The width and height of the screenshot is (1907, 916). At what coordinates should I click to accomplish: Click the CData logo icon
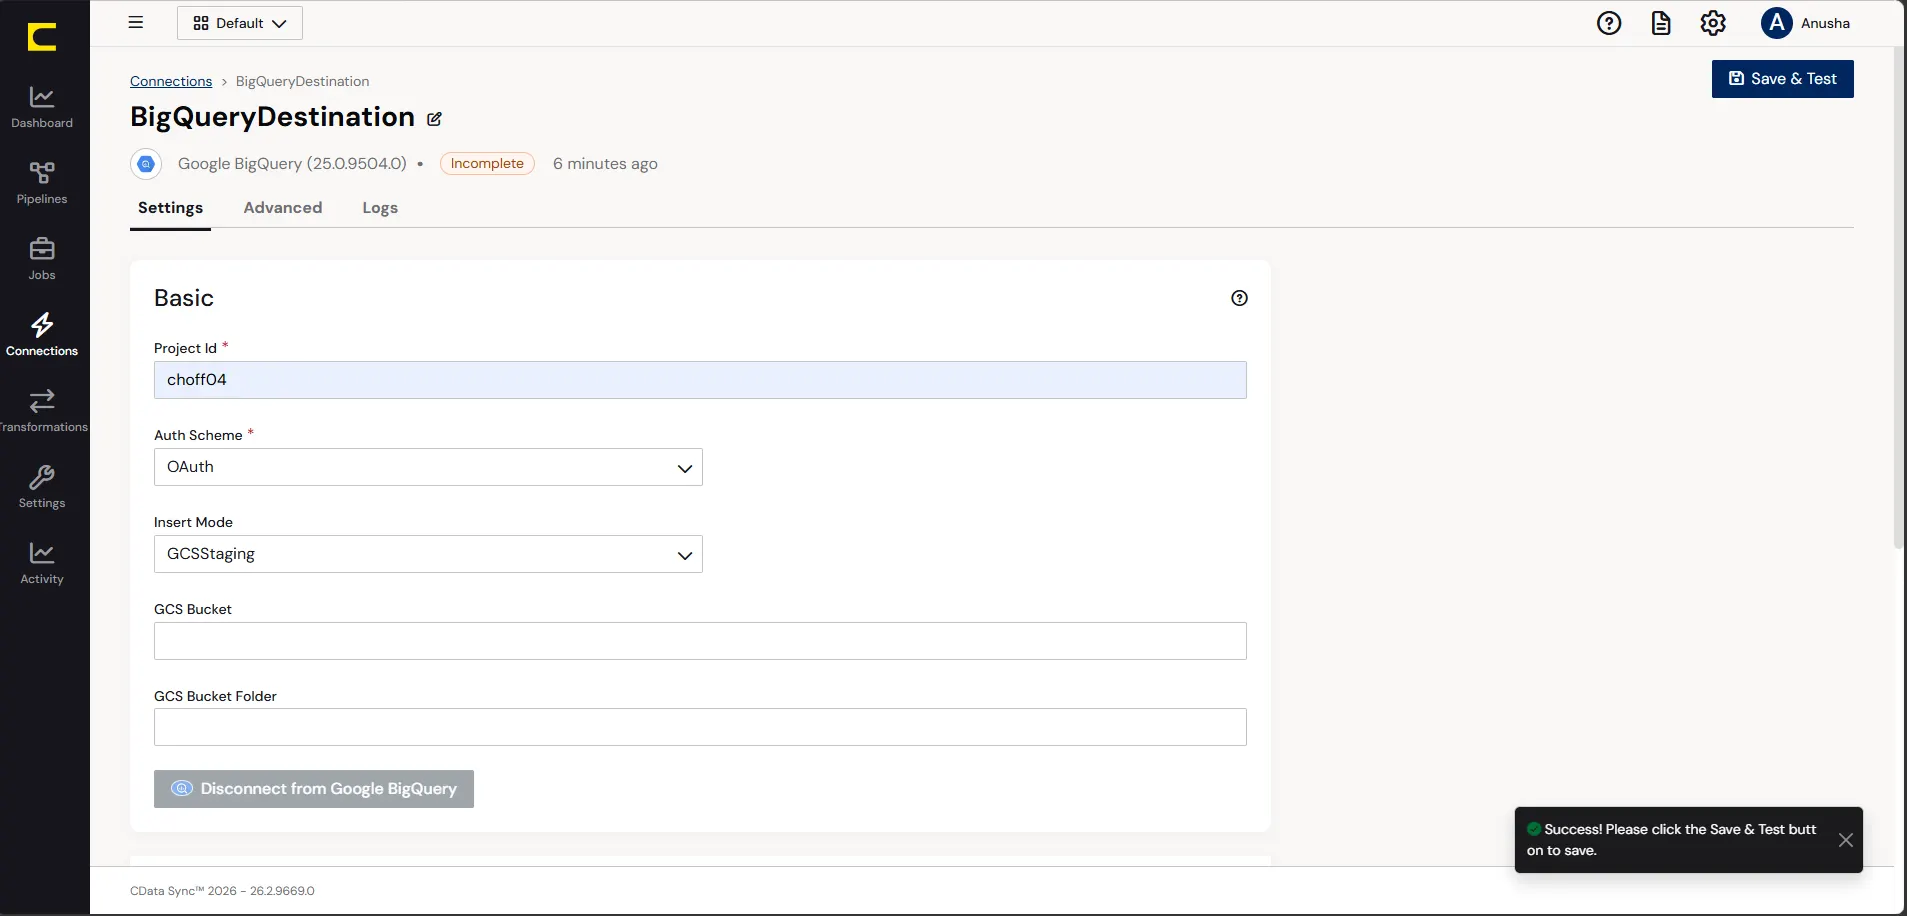tap(42, 37)
